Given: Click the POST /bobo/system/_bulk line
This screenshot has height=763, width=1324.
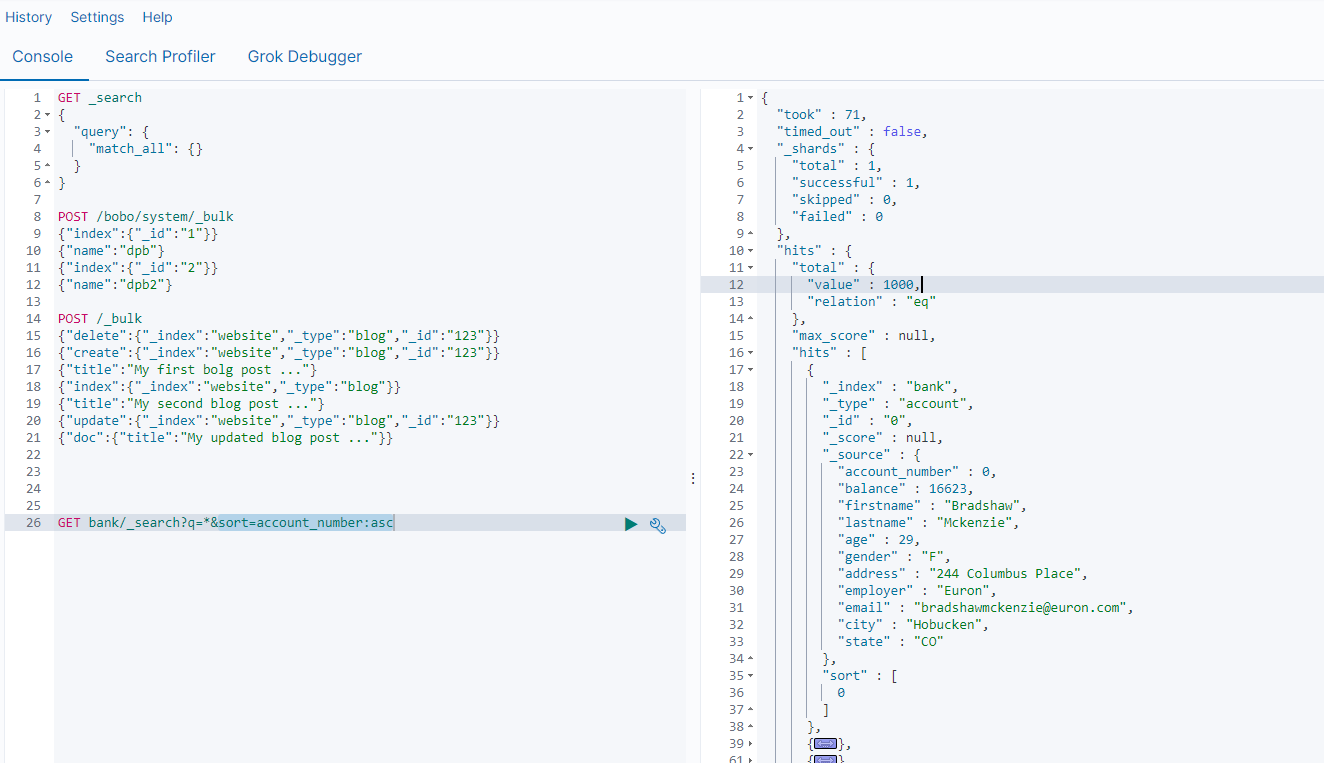Looking at the screenshot, I should pyautogui.click(x=146, y=217).
